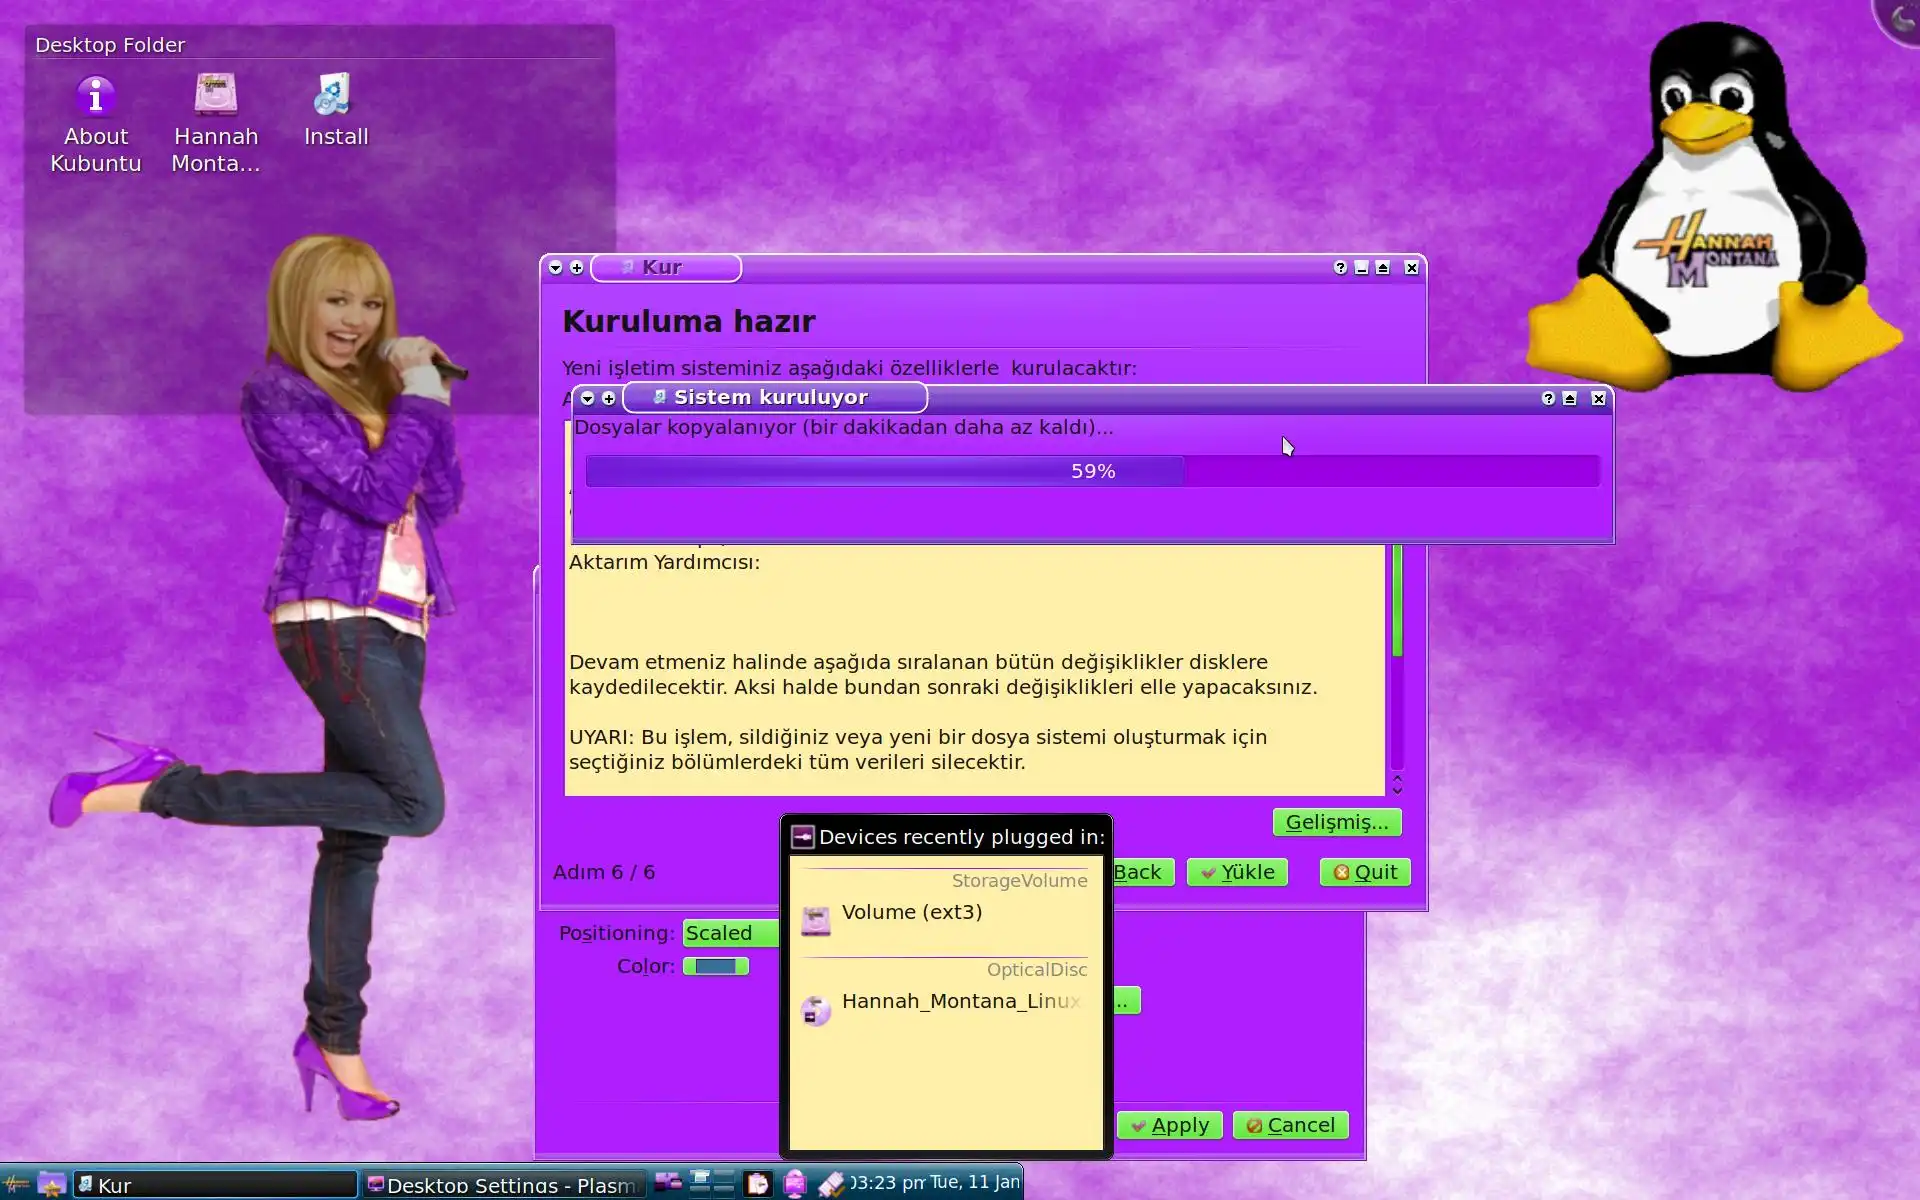The height and width of the screenshot is (1200, 1920).
Task: Click the Quit button in installer
Action: tap(1365, 872)
